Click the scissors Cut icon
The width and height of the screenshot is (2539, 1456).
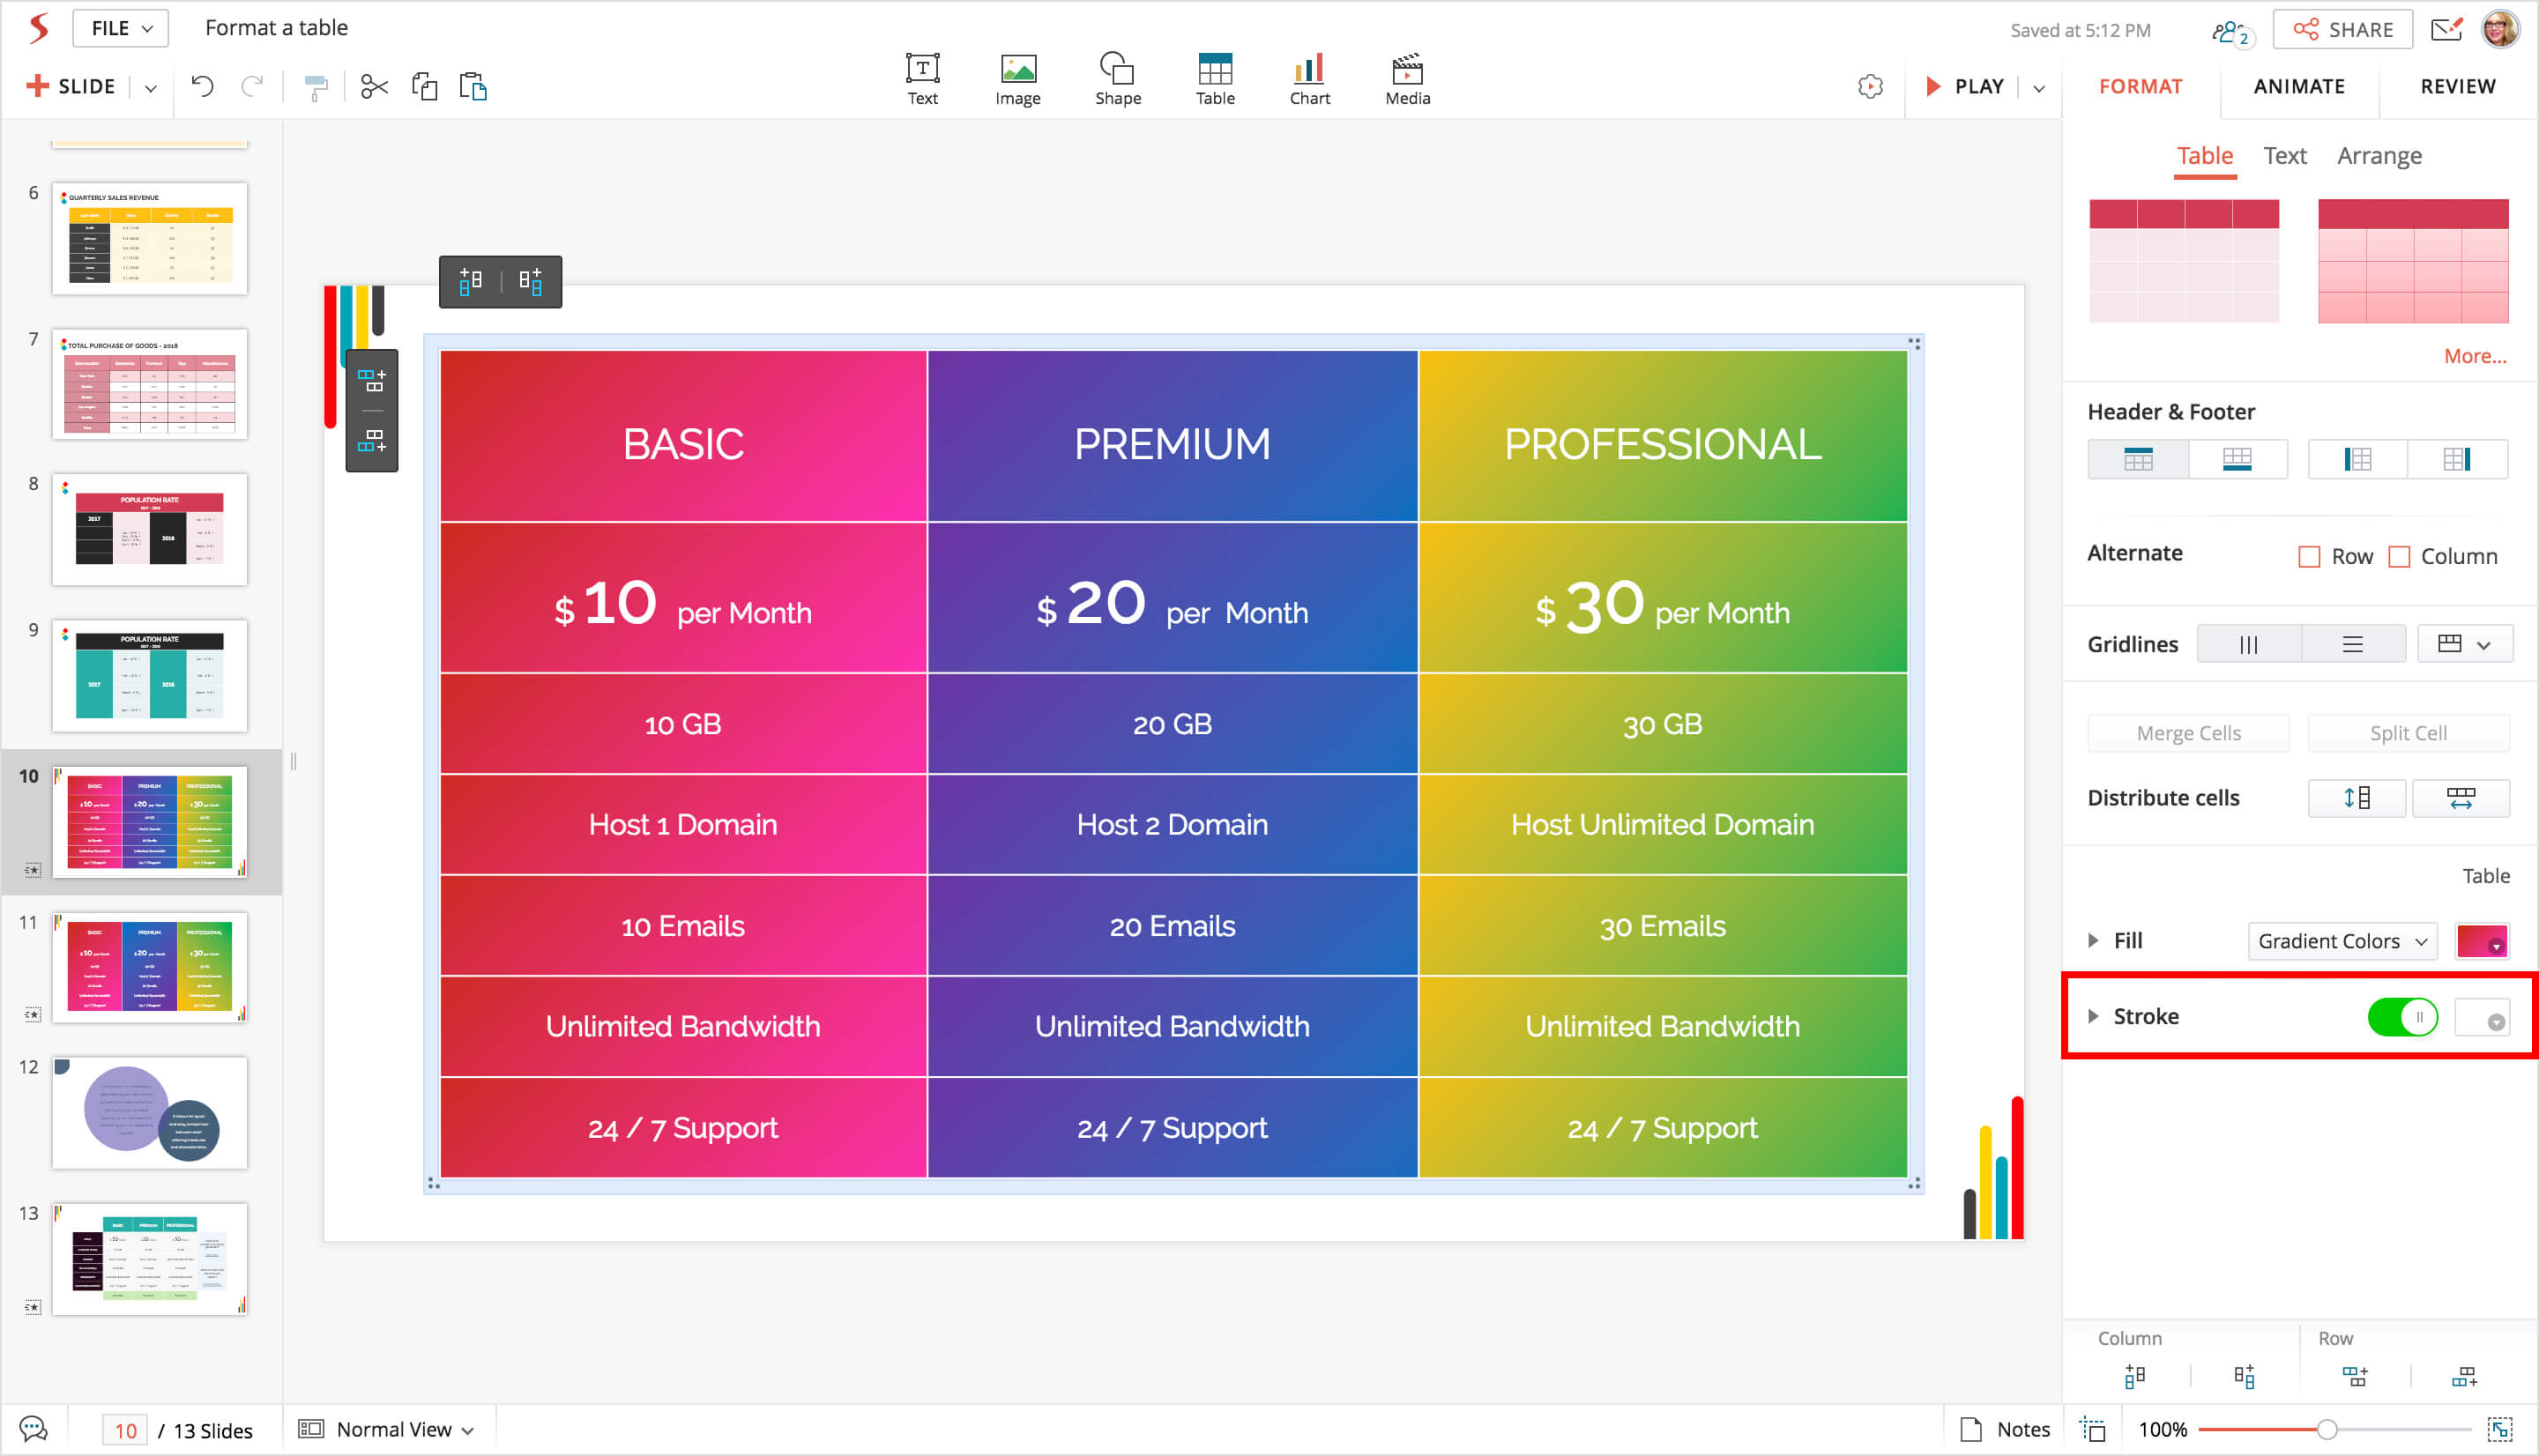[374, 87]
